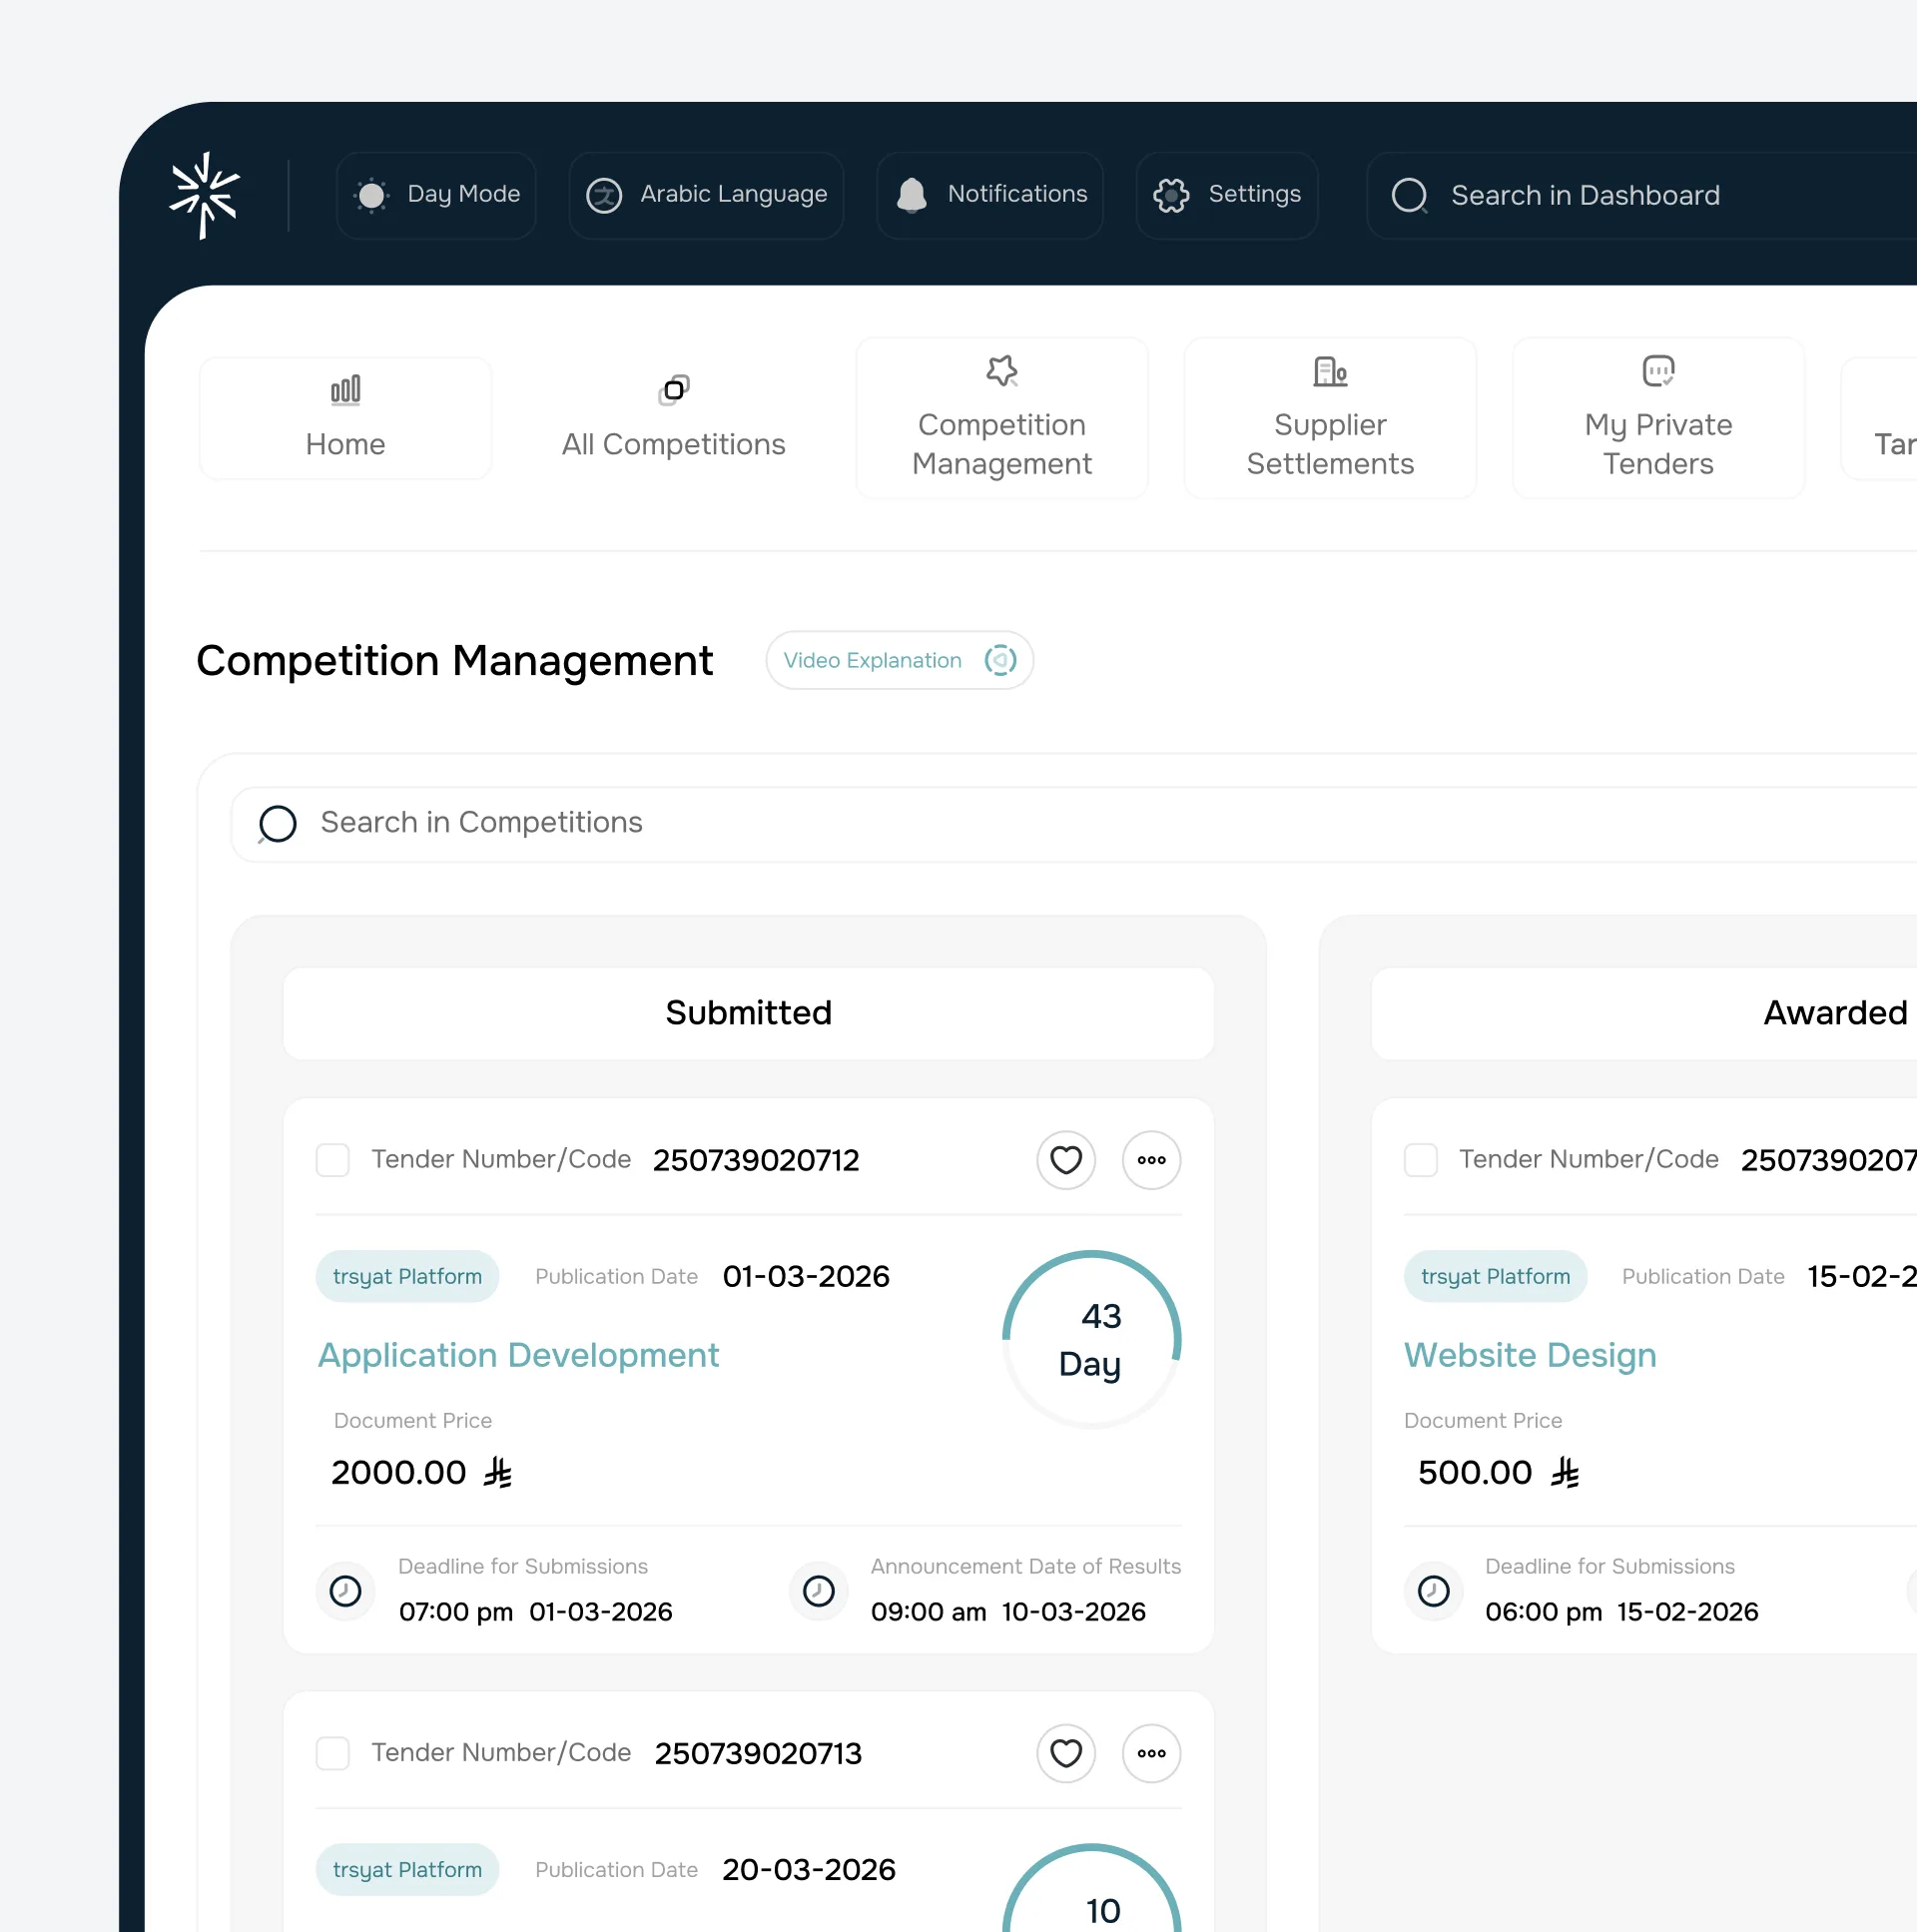Screen dimensions: 1917x1932
Task: Favorite tender 250739020713 with the heart icon
Action: (x=1066, y=1753)
